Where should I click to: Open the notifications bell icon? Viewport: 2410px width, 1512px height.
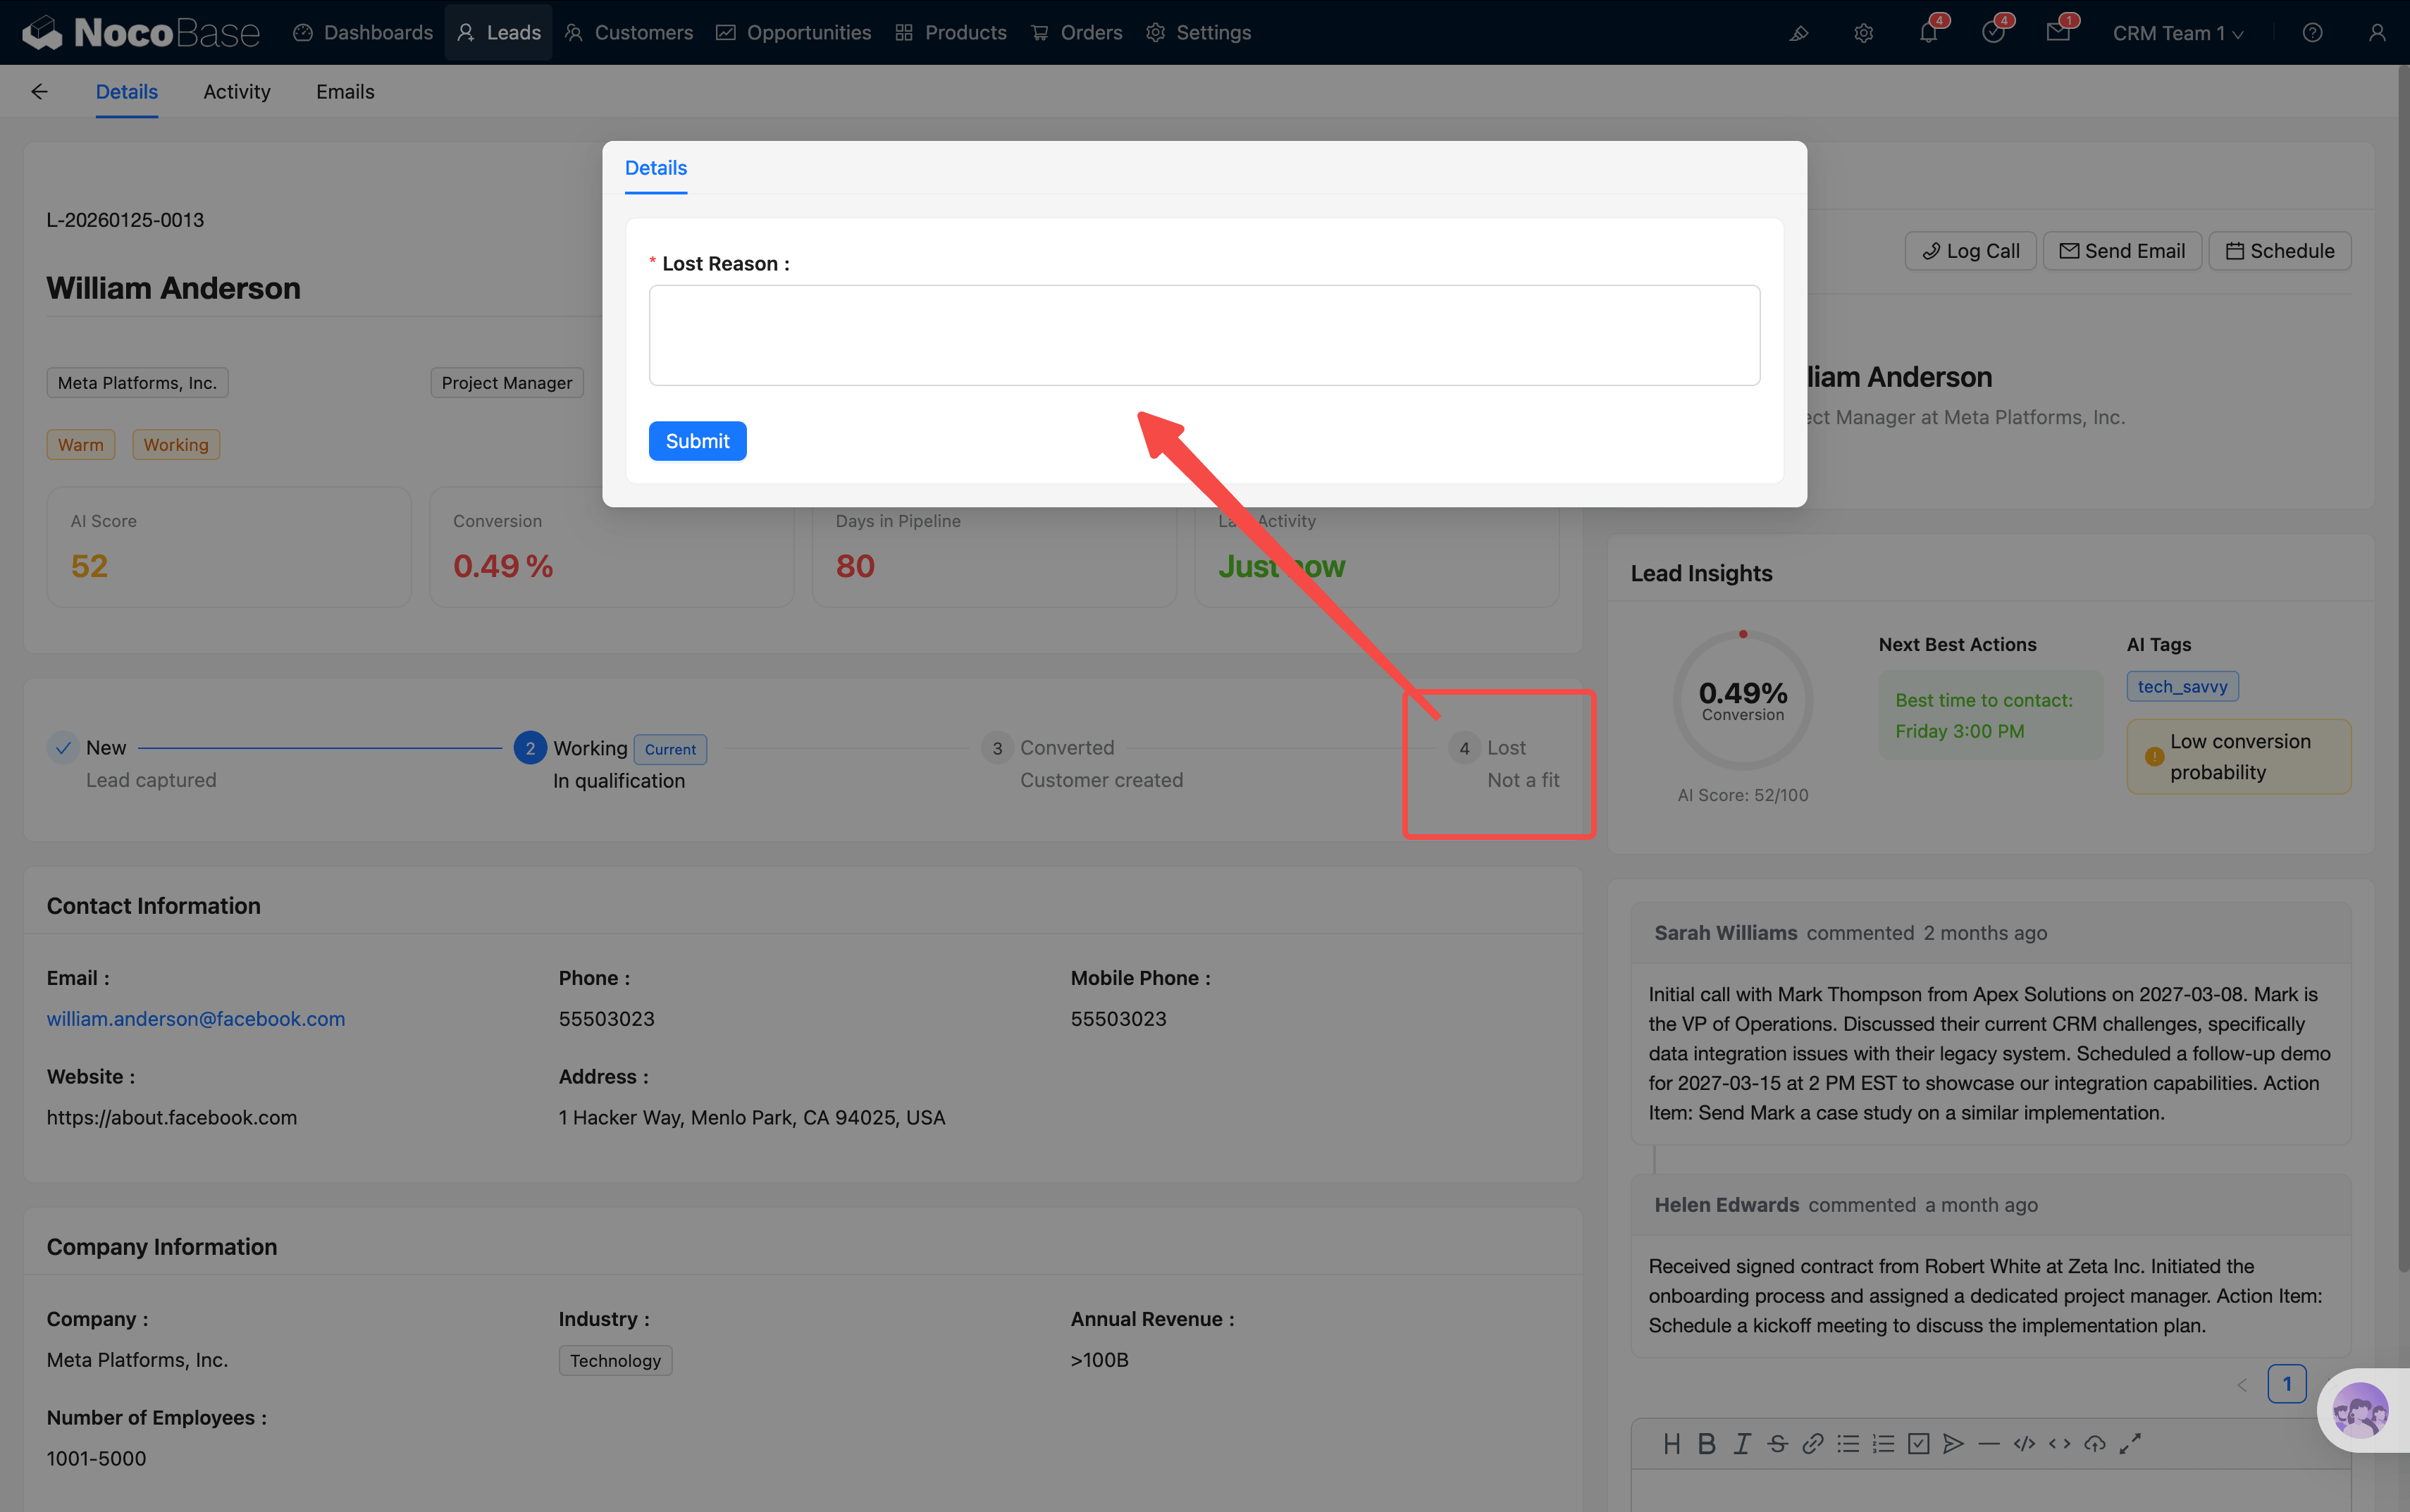click(1927, 33)
